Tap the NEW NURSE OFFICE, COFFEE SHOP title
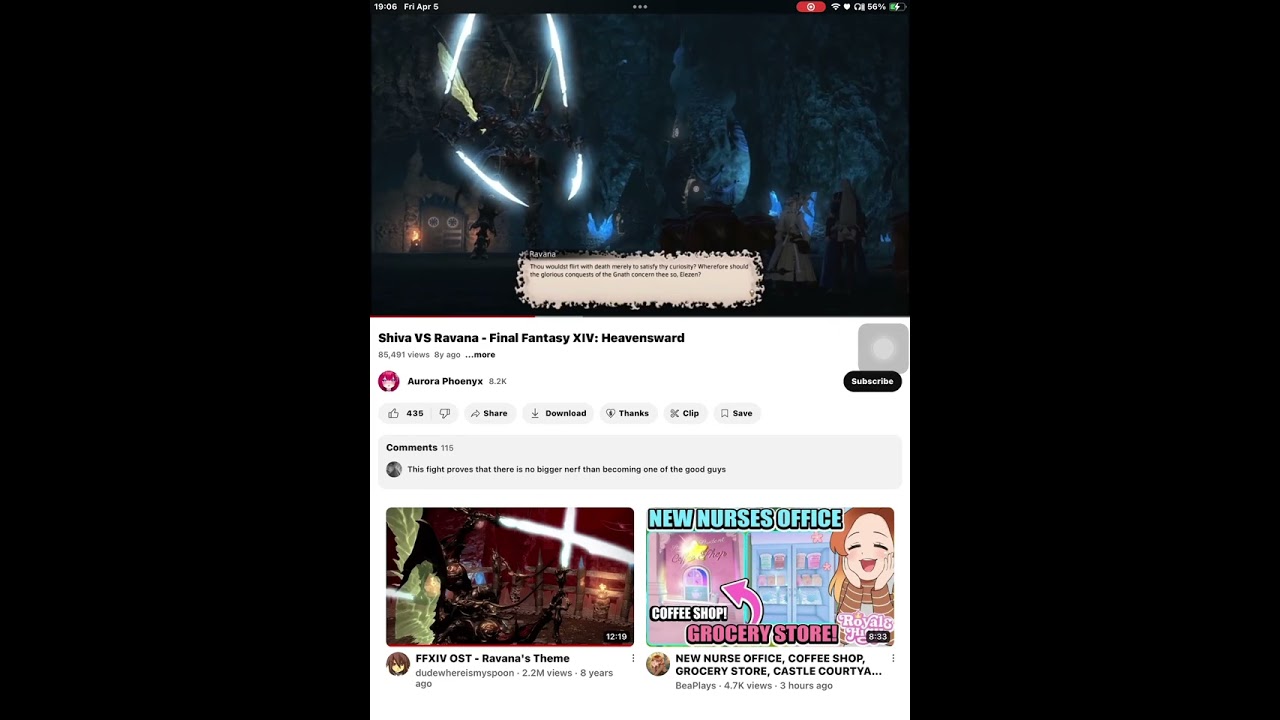The width and height of the screenshot is (1280, 720). (778, 665)
